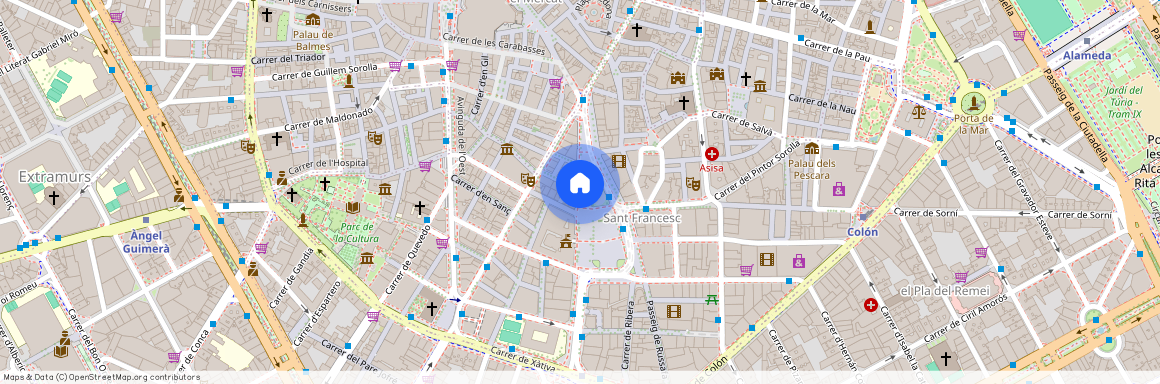Click the Extramurs district label
Image resolution: width=1160 pixels, height=384 pixels.
54,177
